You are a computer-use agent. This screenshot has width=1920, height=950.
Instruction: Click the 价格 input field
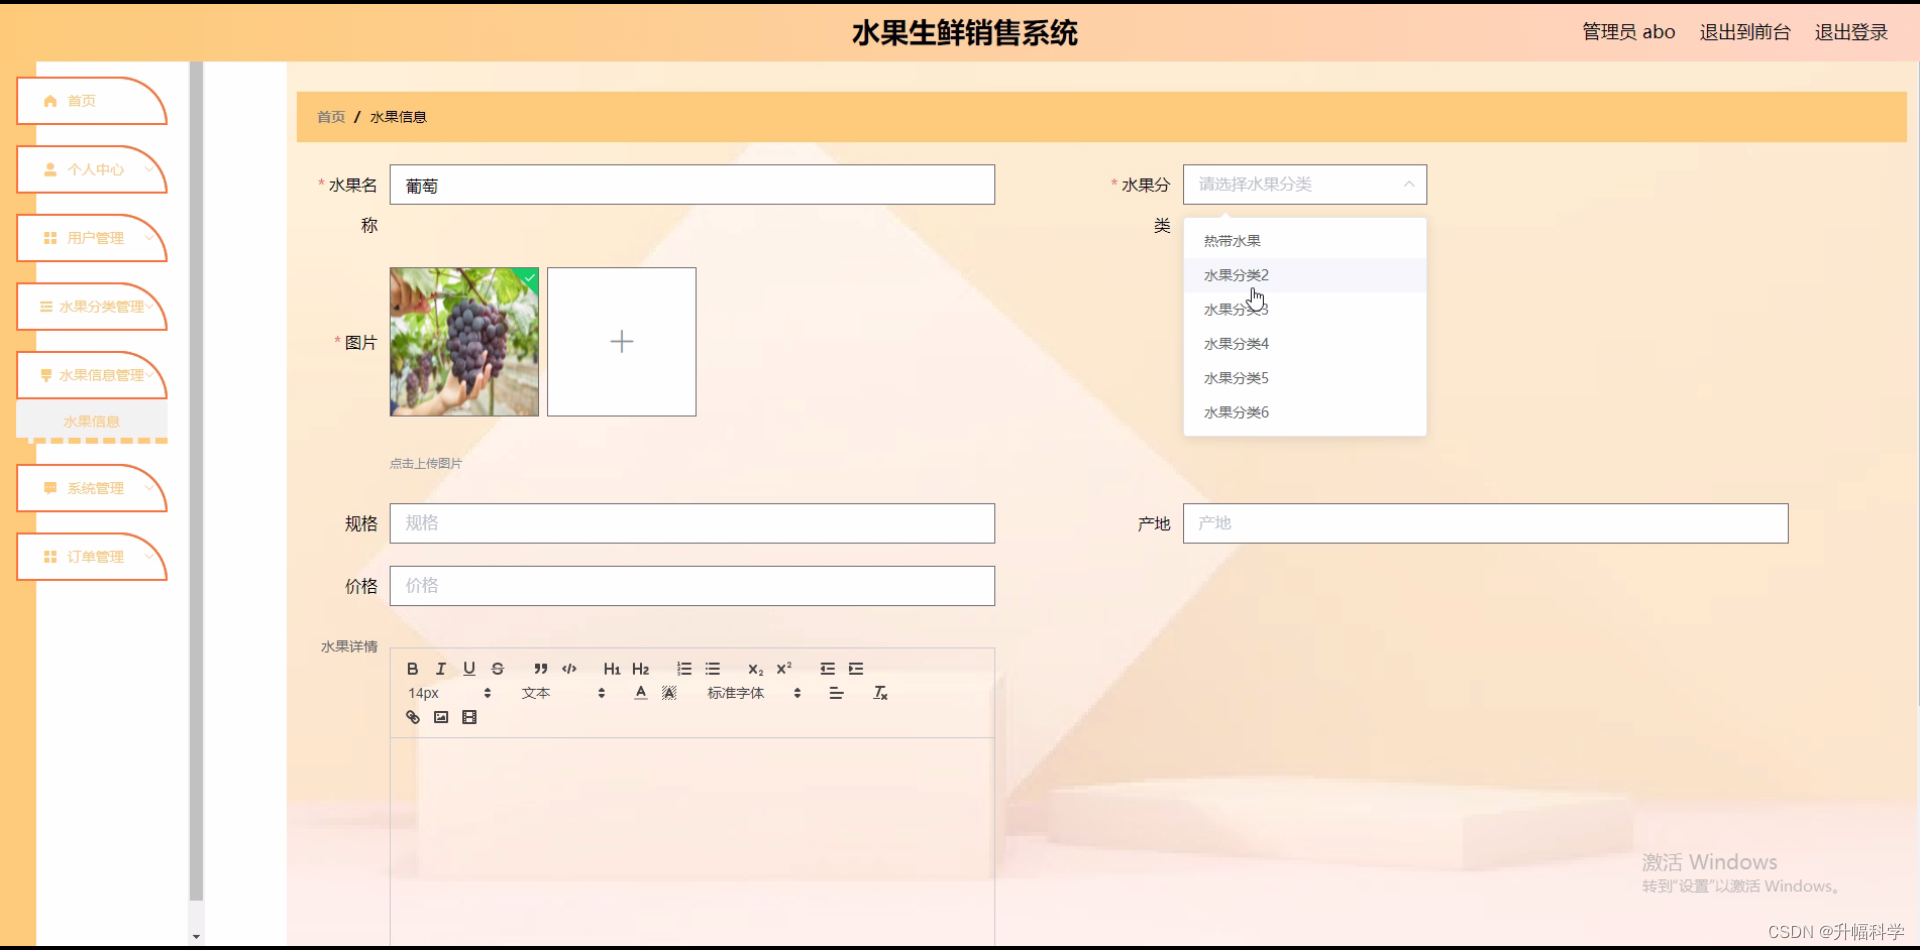pos(692,585)
